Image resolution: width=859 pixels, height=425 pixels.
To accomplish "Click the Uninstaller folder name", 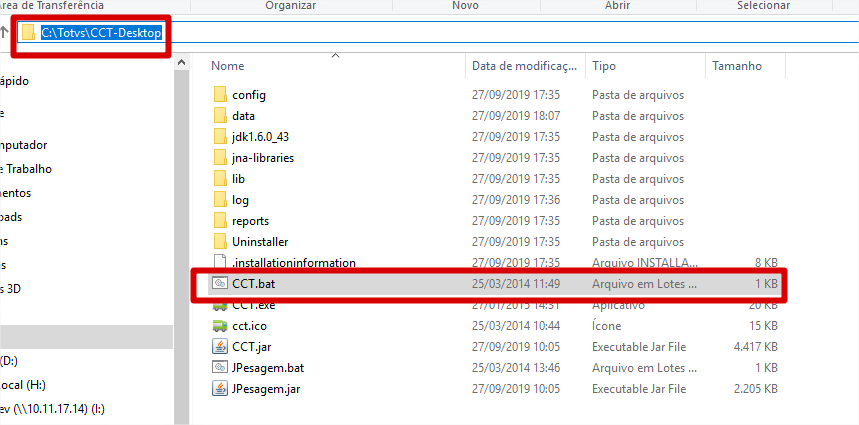I will (x=260, y=242).
